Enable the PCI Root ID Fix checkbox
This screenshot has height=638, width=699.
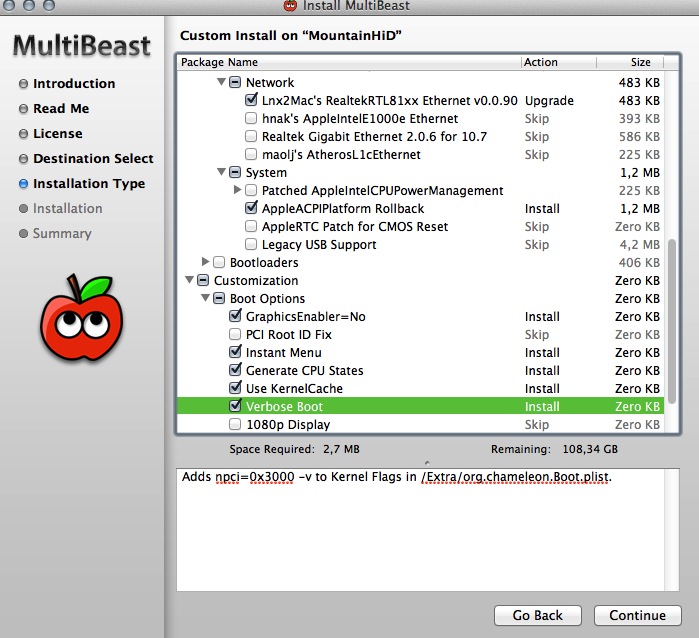click(235, 334)
